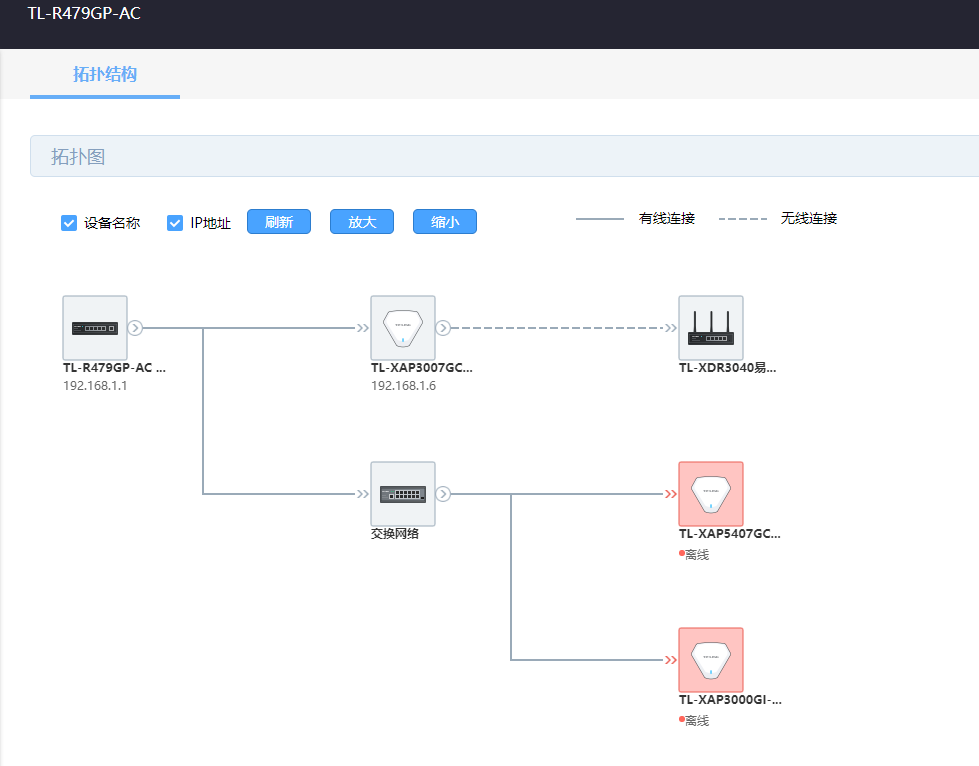Click the TL-R479GP-AC router device icon
This screenshot has width=979, height=766.
click(95, 328)
